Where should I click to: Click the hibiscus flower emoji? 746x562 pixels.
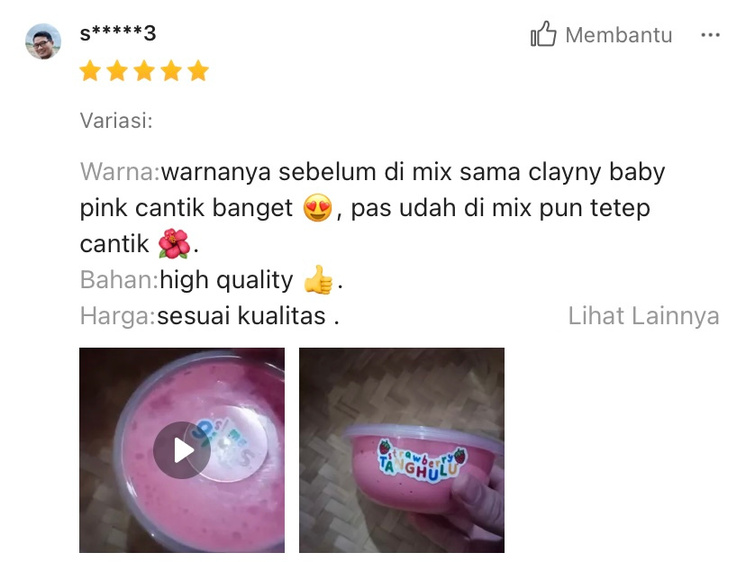pyautogui.click(x=174, y=244)
